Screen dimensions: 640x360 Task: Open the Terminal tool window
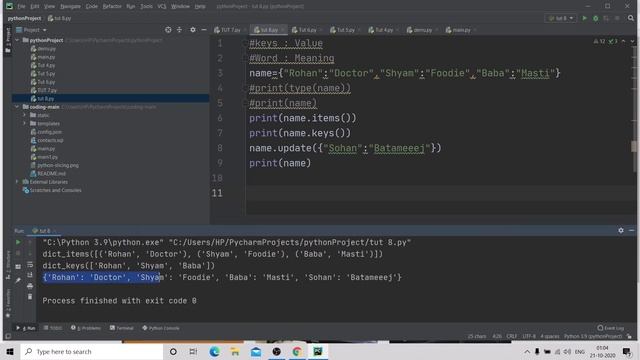point(122,328)
